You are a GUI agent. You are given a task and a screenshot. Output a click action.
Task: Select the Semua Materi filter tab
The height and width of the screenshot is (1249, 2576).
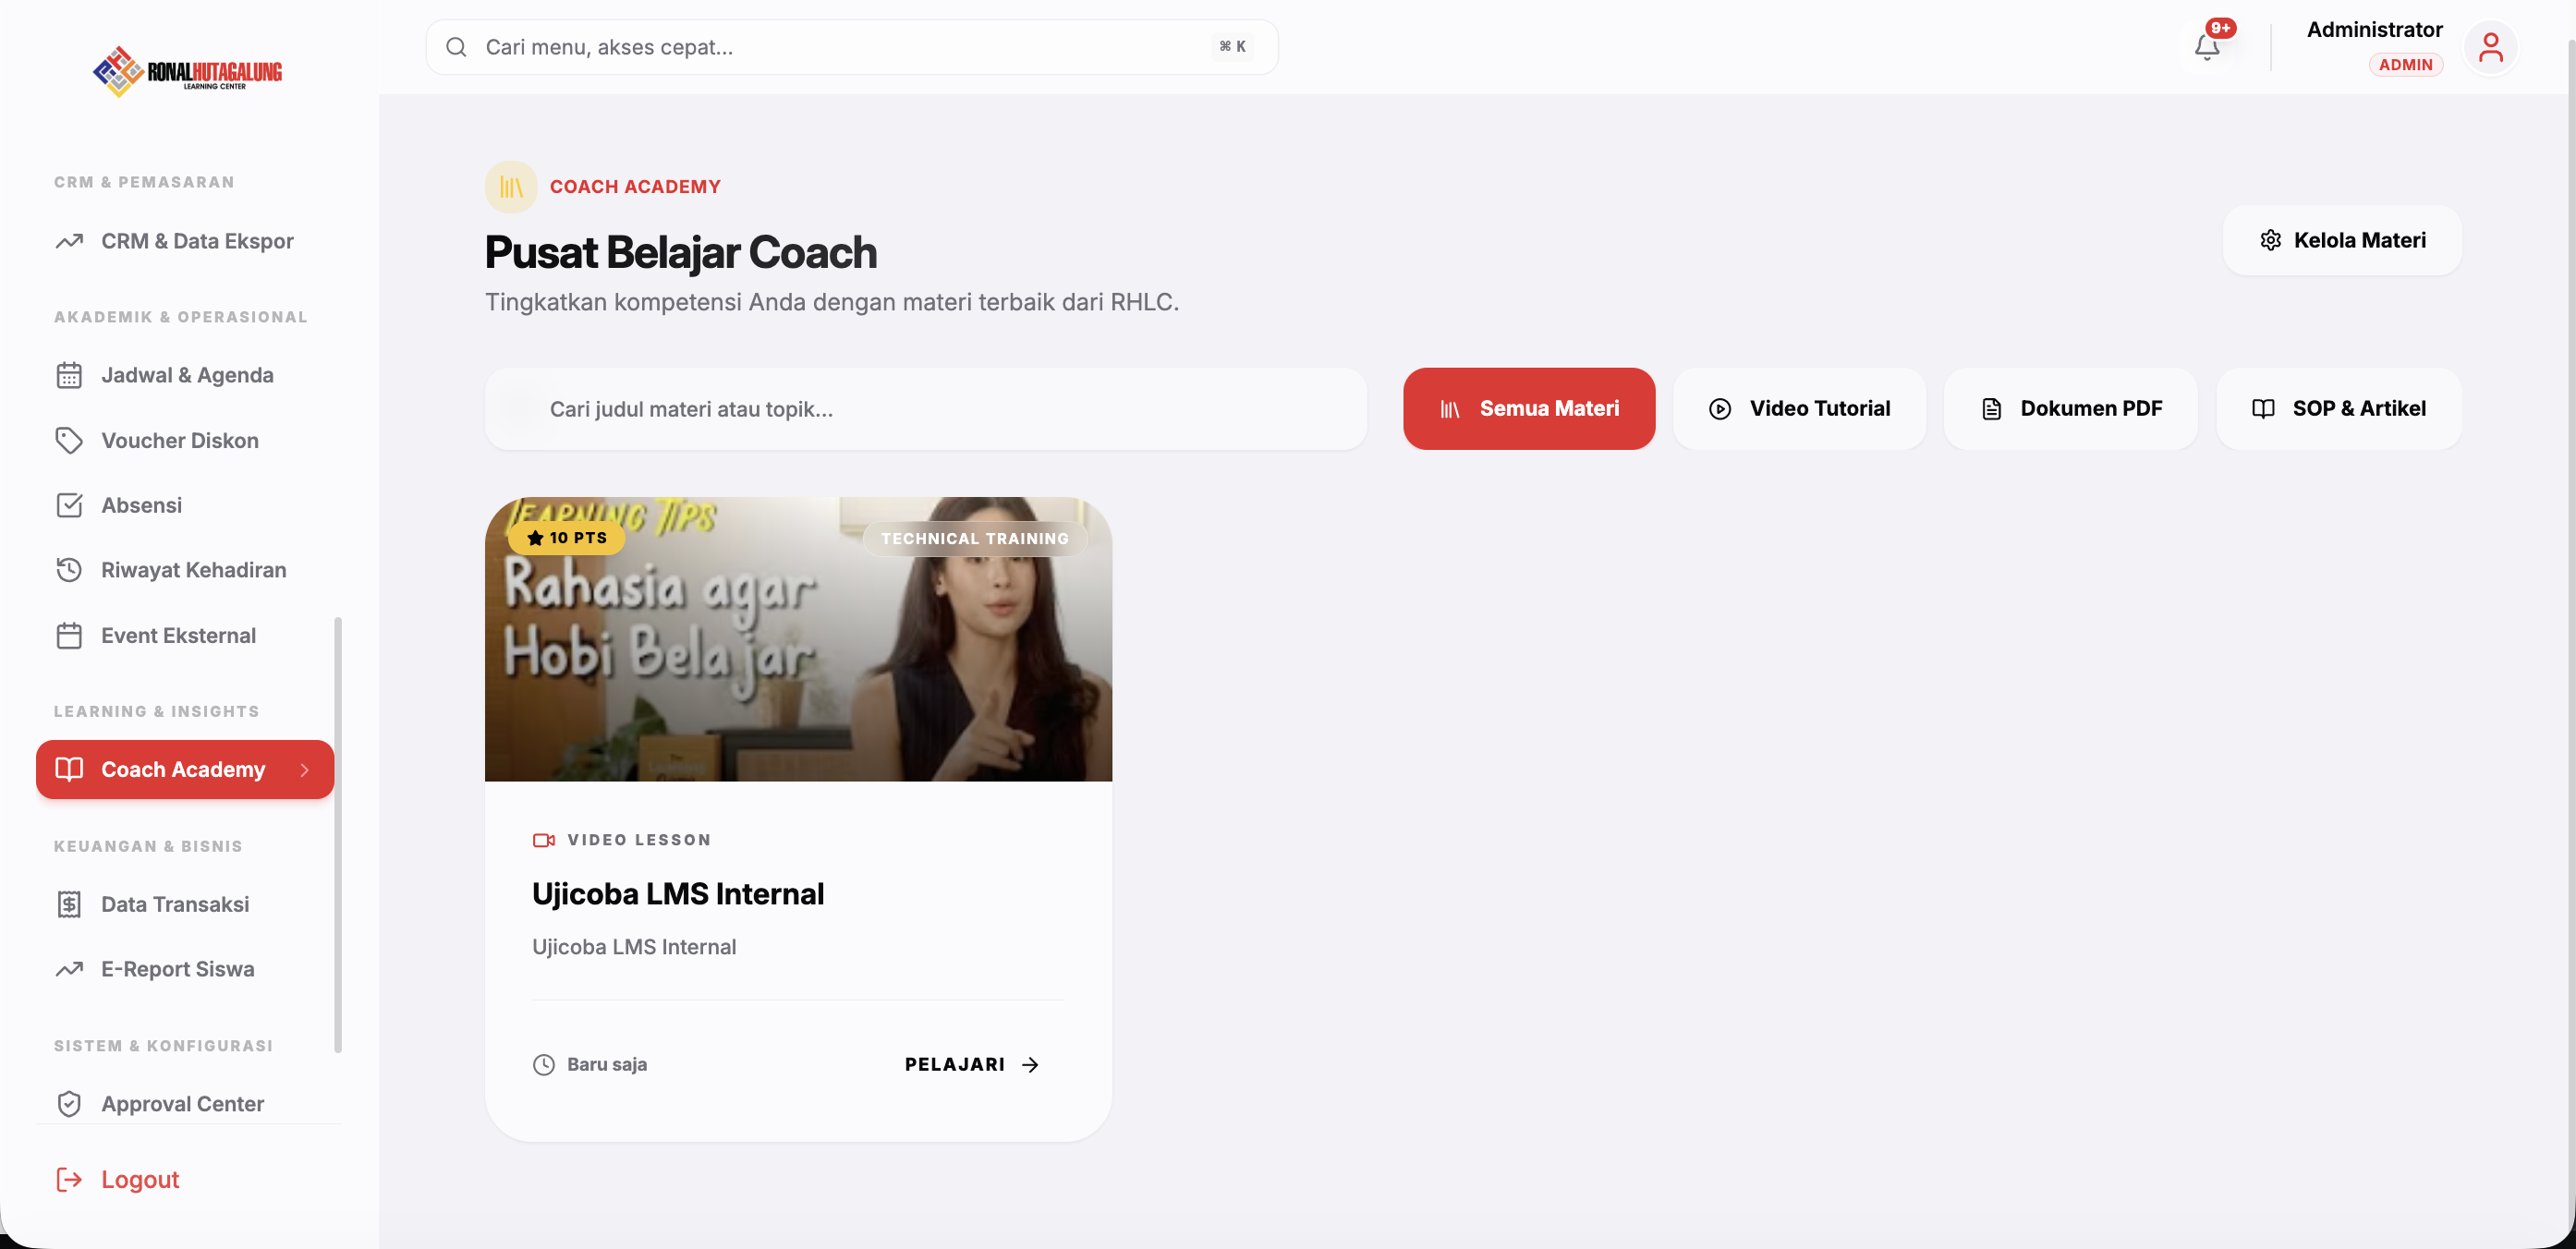pyautogui.click(x=1528, y=408)
